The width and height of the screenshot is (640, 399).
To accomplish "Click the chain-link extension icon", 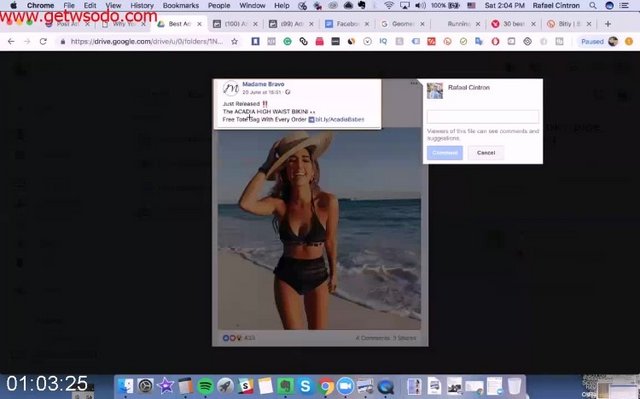I will (303, 41).
